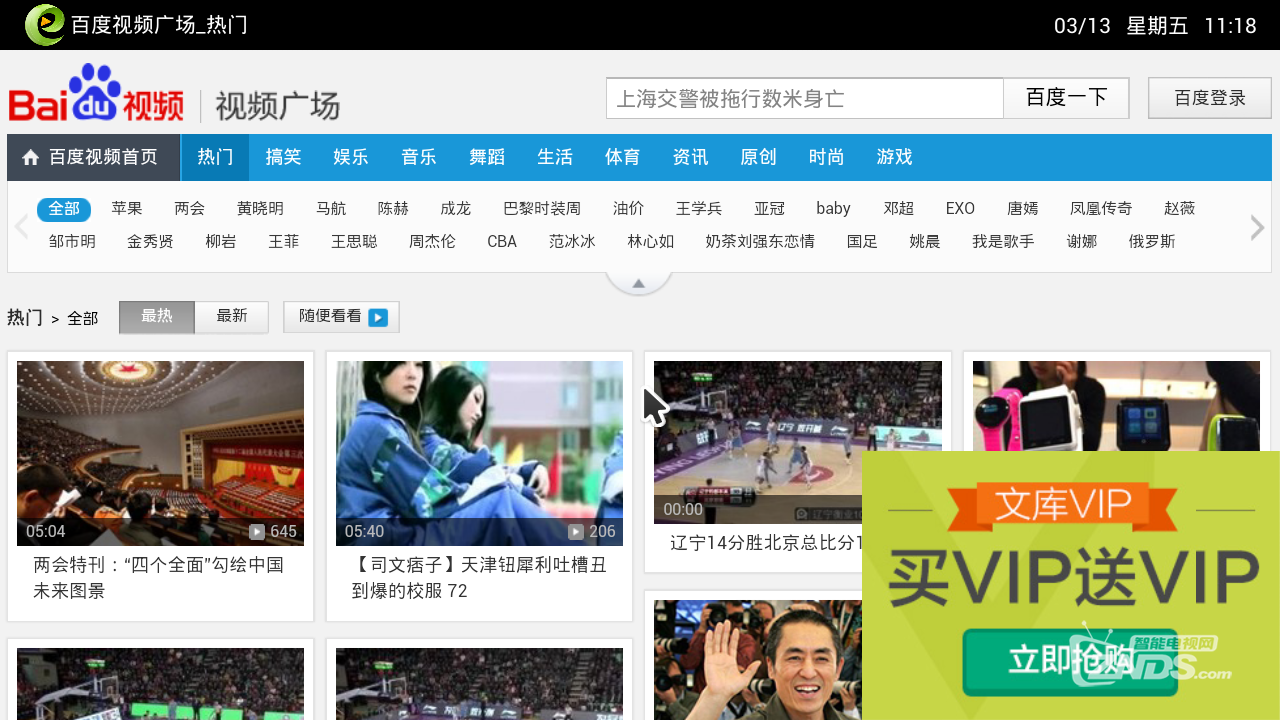The height and width of the screenshot is (720, 1280).
Task: Select the 我是歌手 tag
Action: point(1003,241)
